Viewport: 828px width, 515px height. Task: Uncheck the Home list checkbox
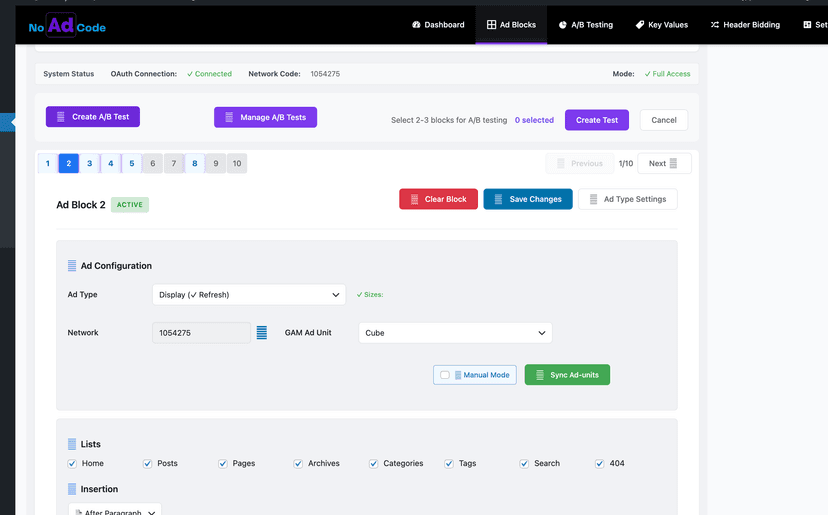click(72, 464)
